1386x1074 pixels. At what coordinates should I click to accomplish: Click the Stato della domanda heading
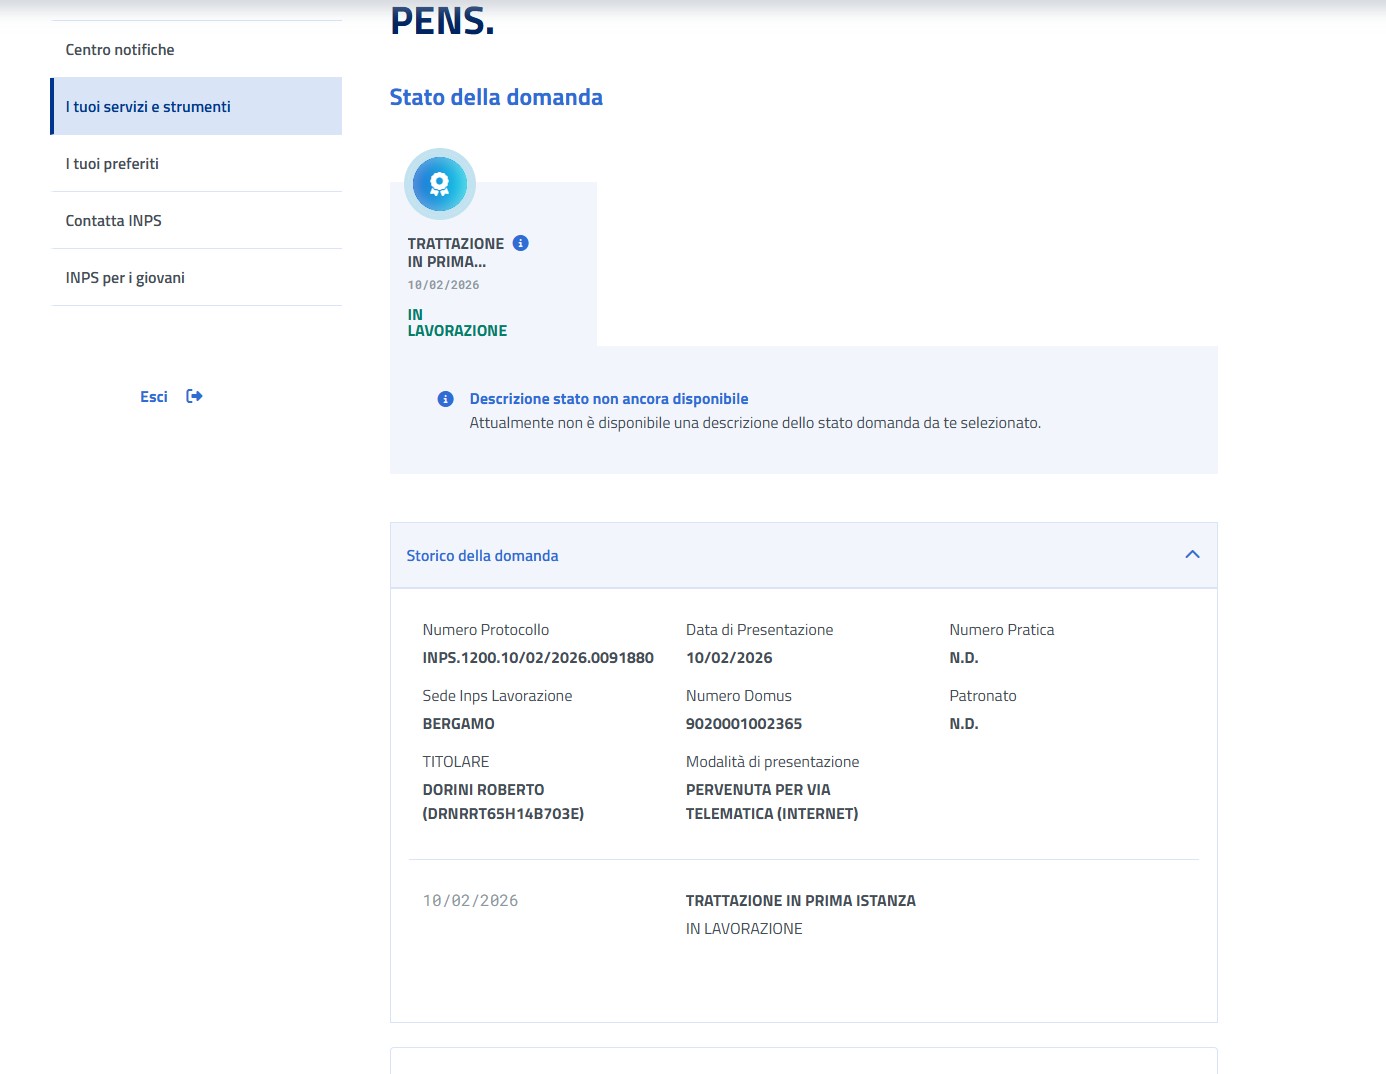click(496, 98)
